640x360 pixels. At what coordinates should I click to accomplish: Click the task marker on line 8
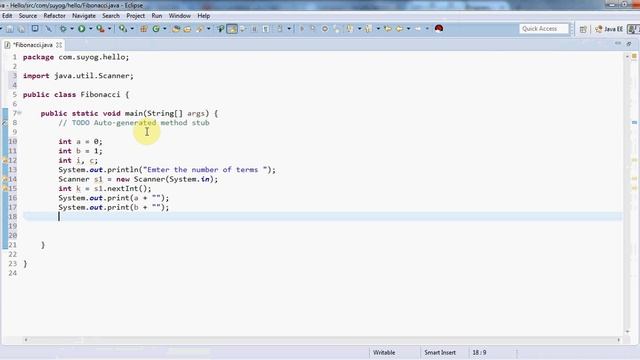point(5,123)
